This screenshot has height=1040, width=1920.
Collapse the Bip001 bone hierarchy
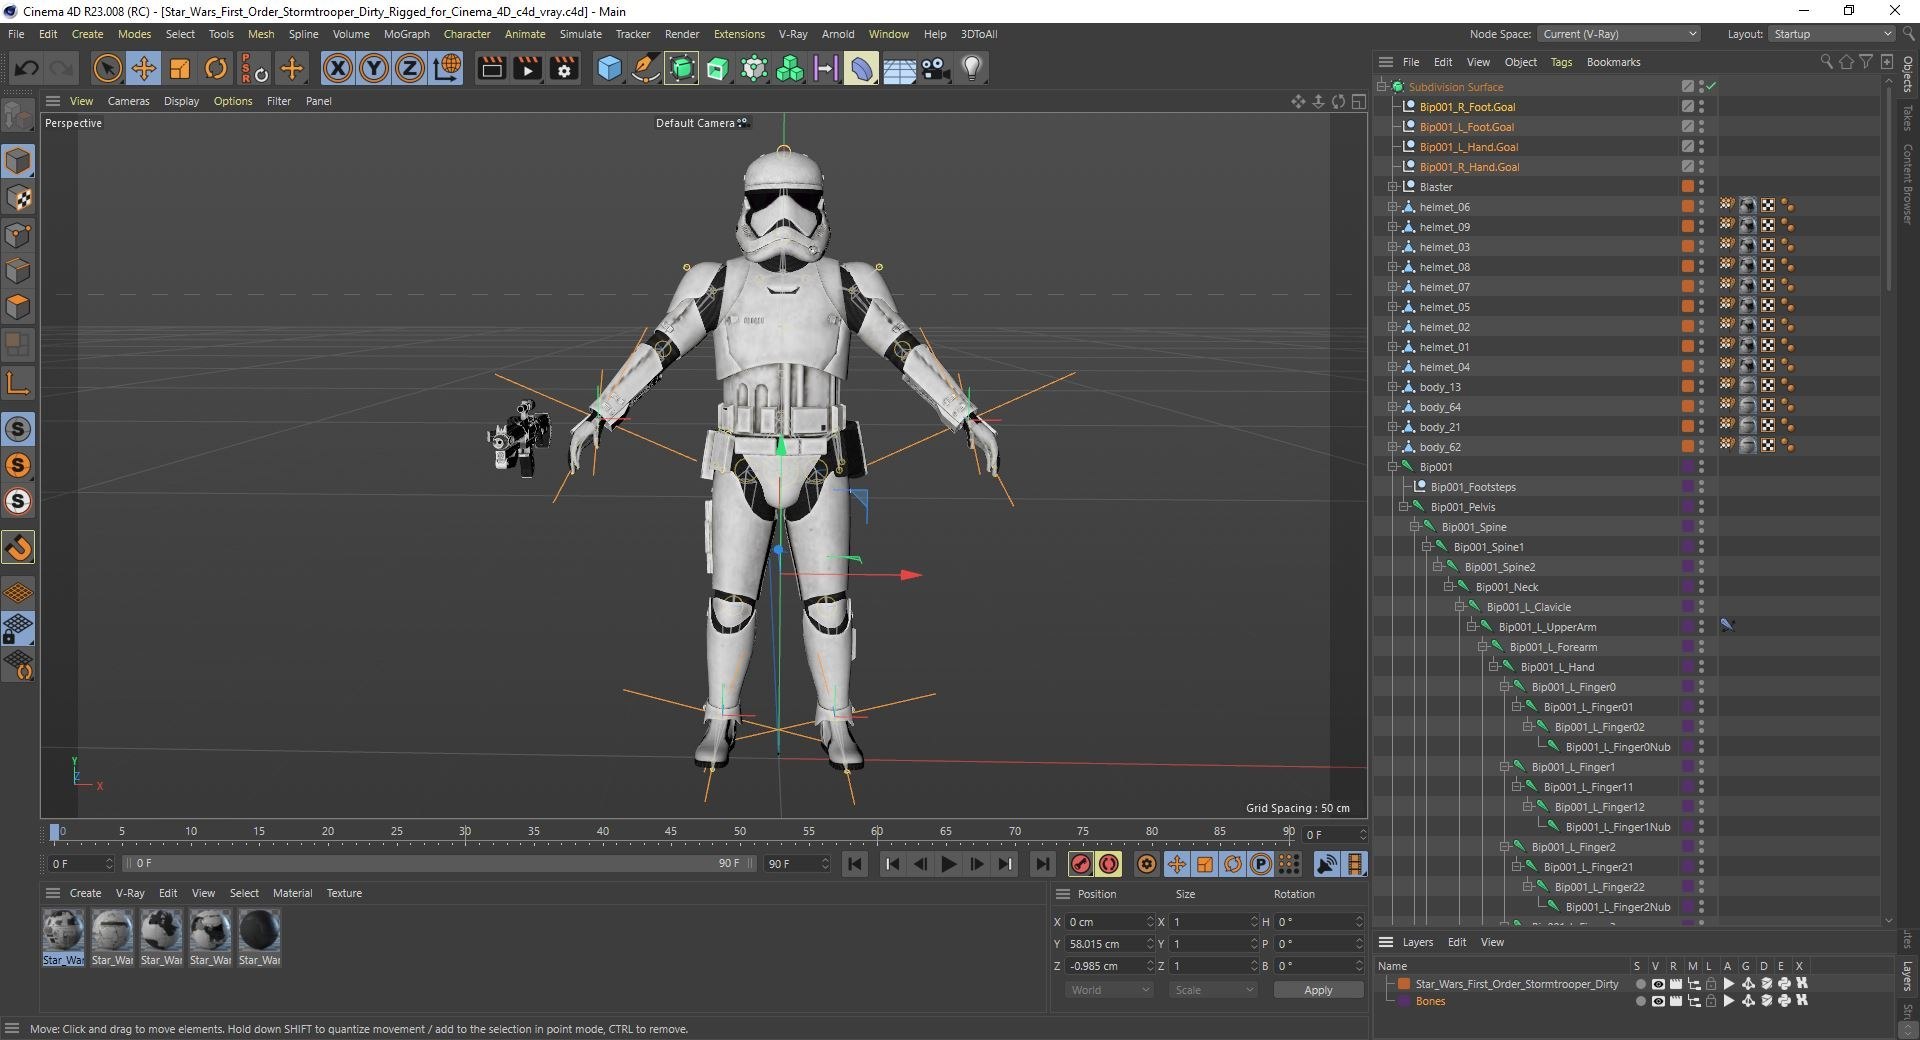click(x=1393, y=467)
